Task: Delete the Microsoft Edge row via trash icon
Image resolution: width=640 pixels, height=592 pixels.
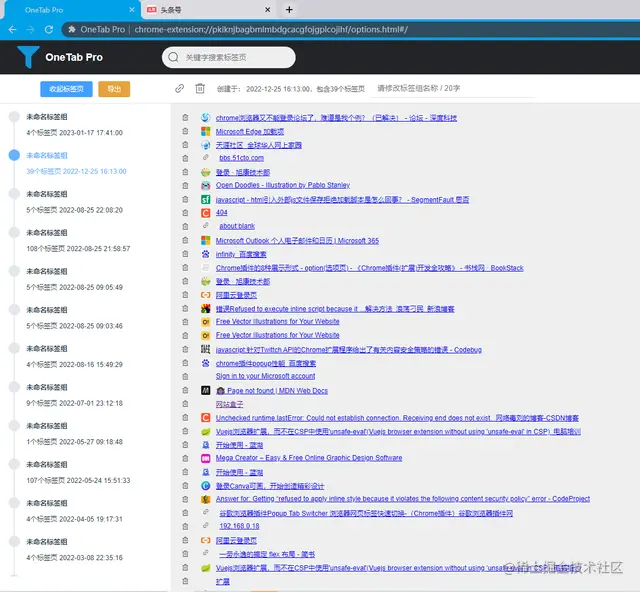Action: pos(185,131)
